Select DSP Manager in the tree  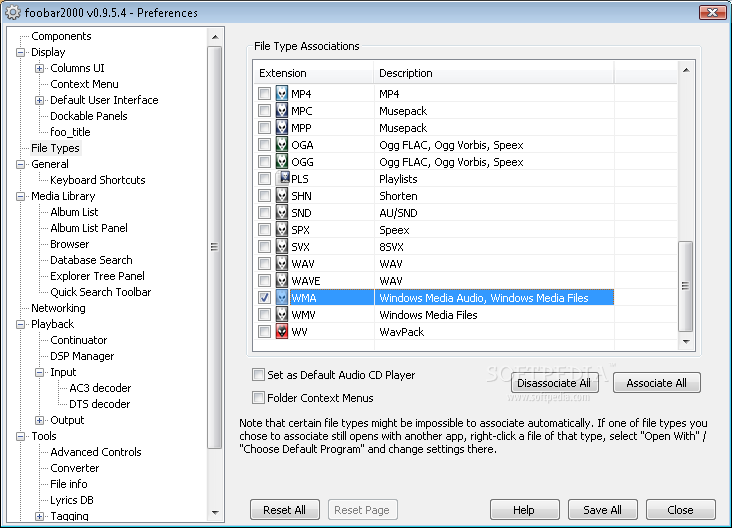click(82, 356)
